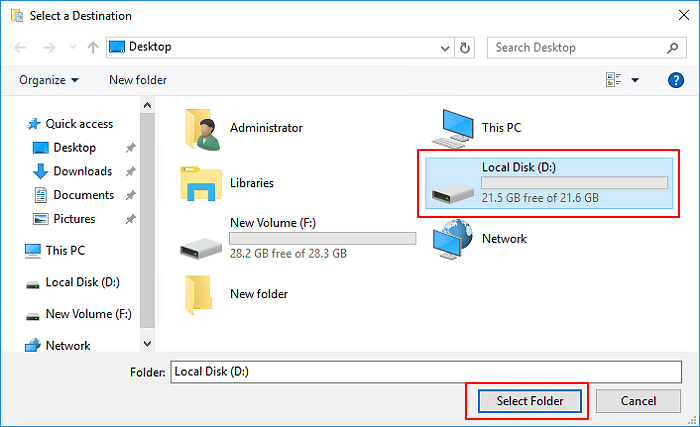This screenshot has height=427, width=700.
Task: Expand the address bar history dropdown
Action: [x=445, y=47]
